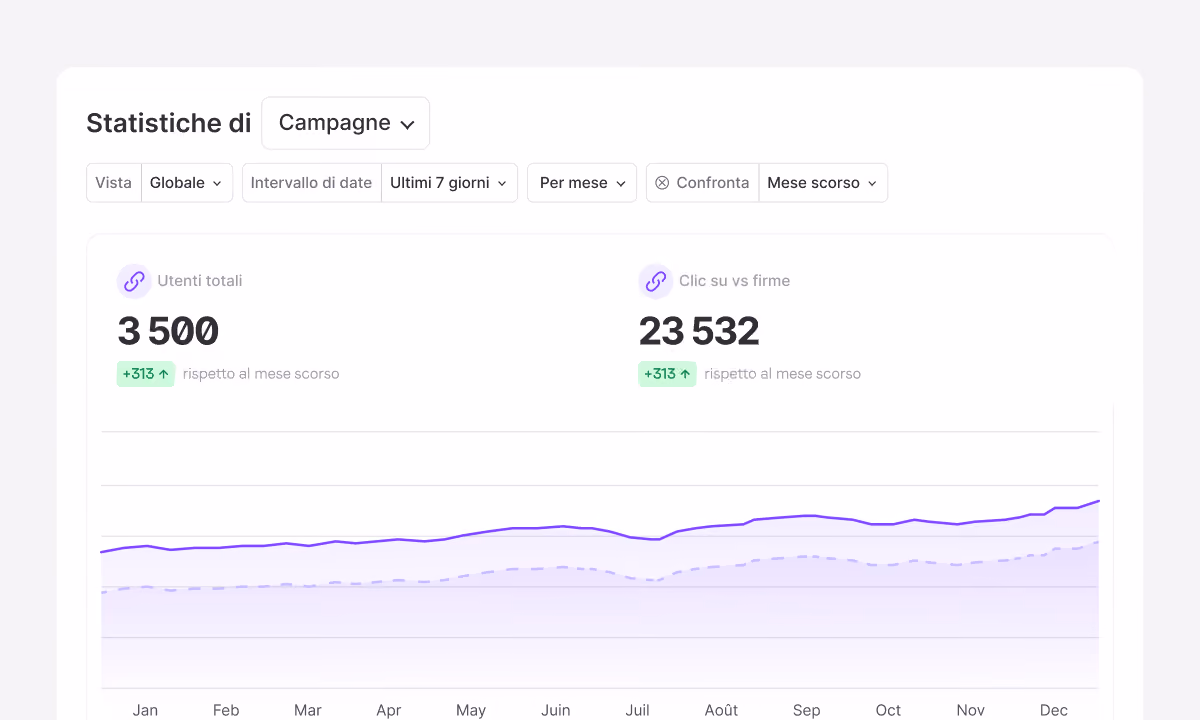Viewport: 1200px width, 720px height.
Task: Click rispetto al mese scorso under Utenti totali
Action: [x=261, y=374]
